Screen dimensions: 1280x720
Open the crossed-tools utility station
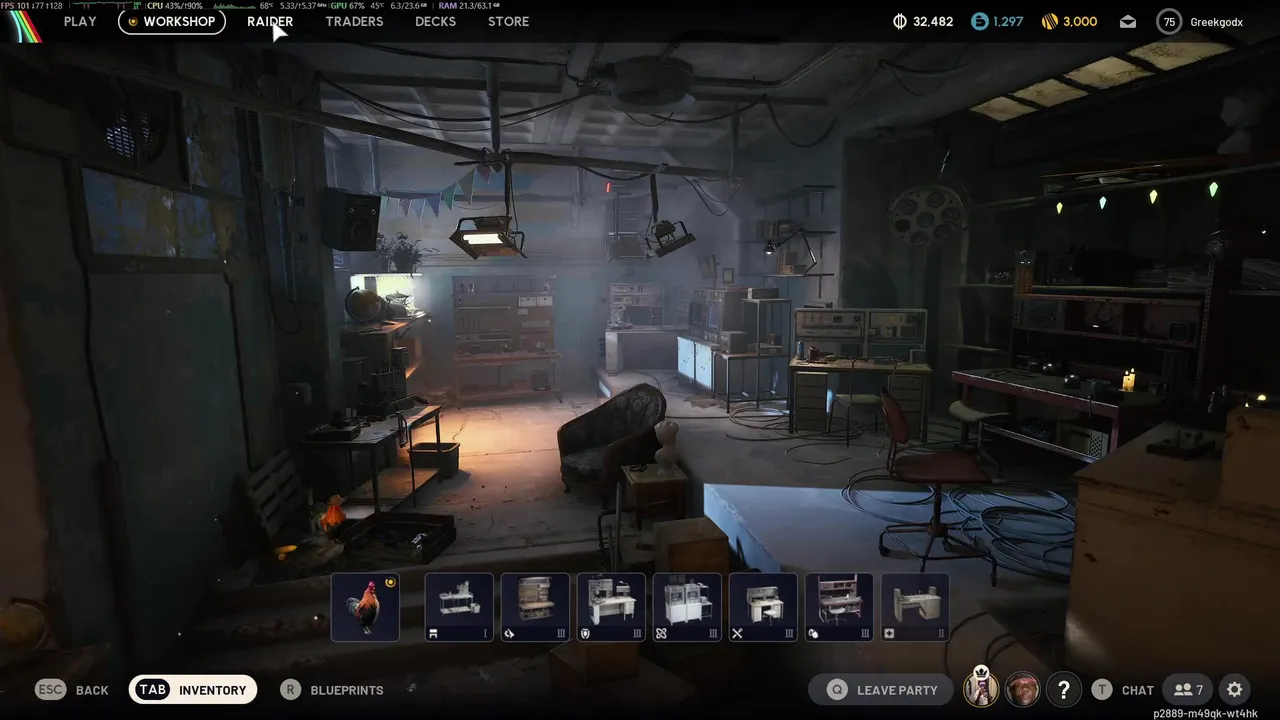763,607
